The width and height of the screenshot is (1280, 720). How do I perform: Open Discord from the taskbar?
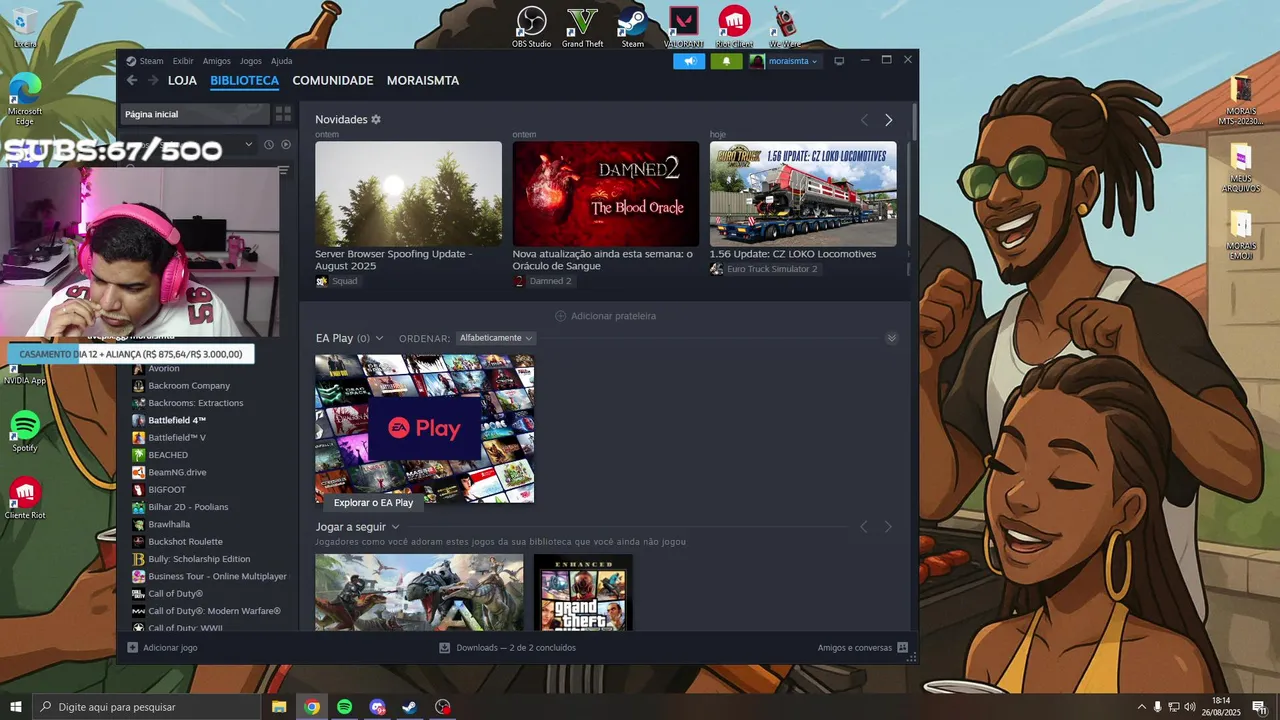pos(377,707)
